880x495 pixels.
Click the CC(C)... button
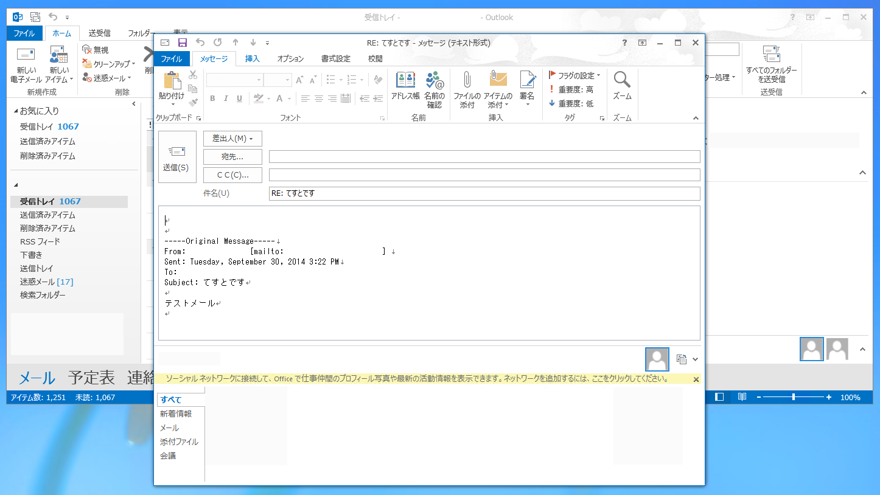click(x=232, y=175)
